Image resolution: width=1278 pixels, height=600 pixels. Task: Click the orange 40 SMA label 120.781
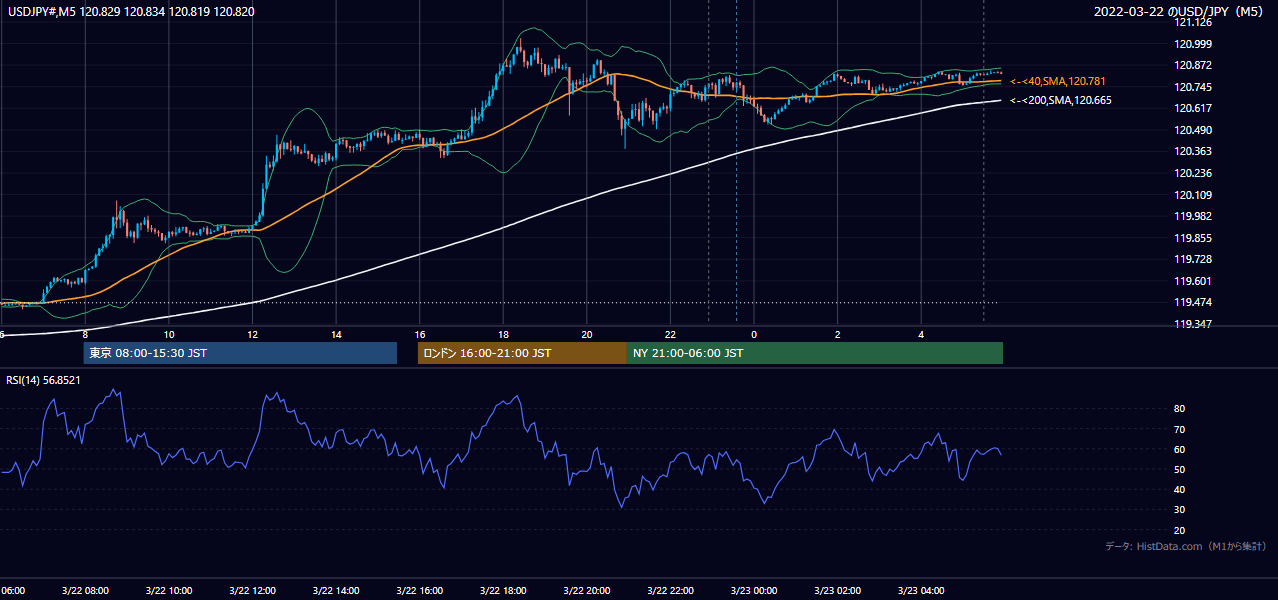(1058, 81)
